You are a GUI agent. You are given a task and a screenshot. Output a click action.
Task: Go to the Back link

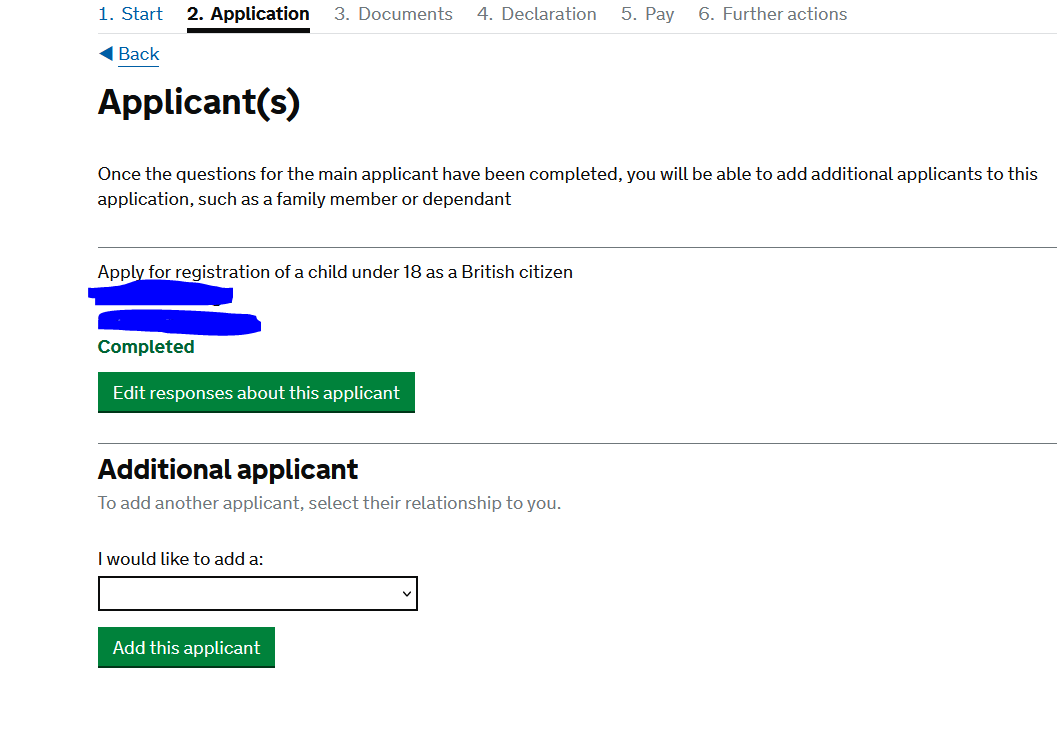[139, 54]
